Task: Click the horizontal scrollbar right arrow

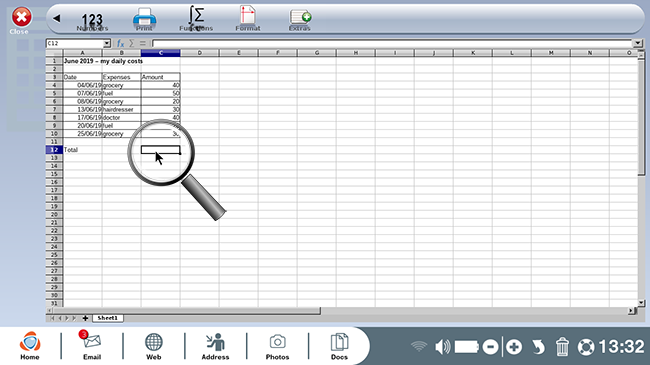Action: point(632,310)
